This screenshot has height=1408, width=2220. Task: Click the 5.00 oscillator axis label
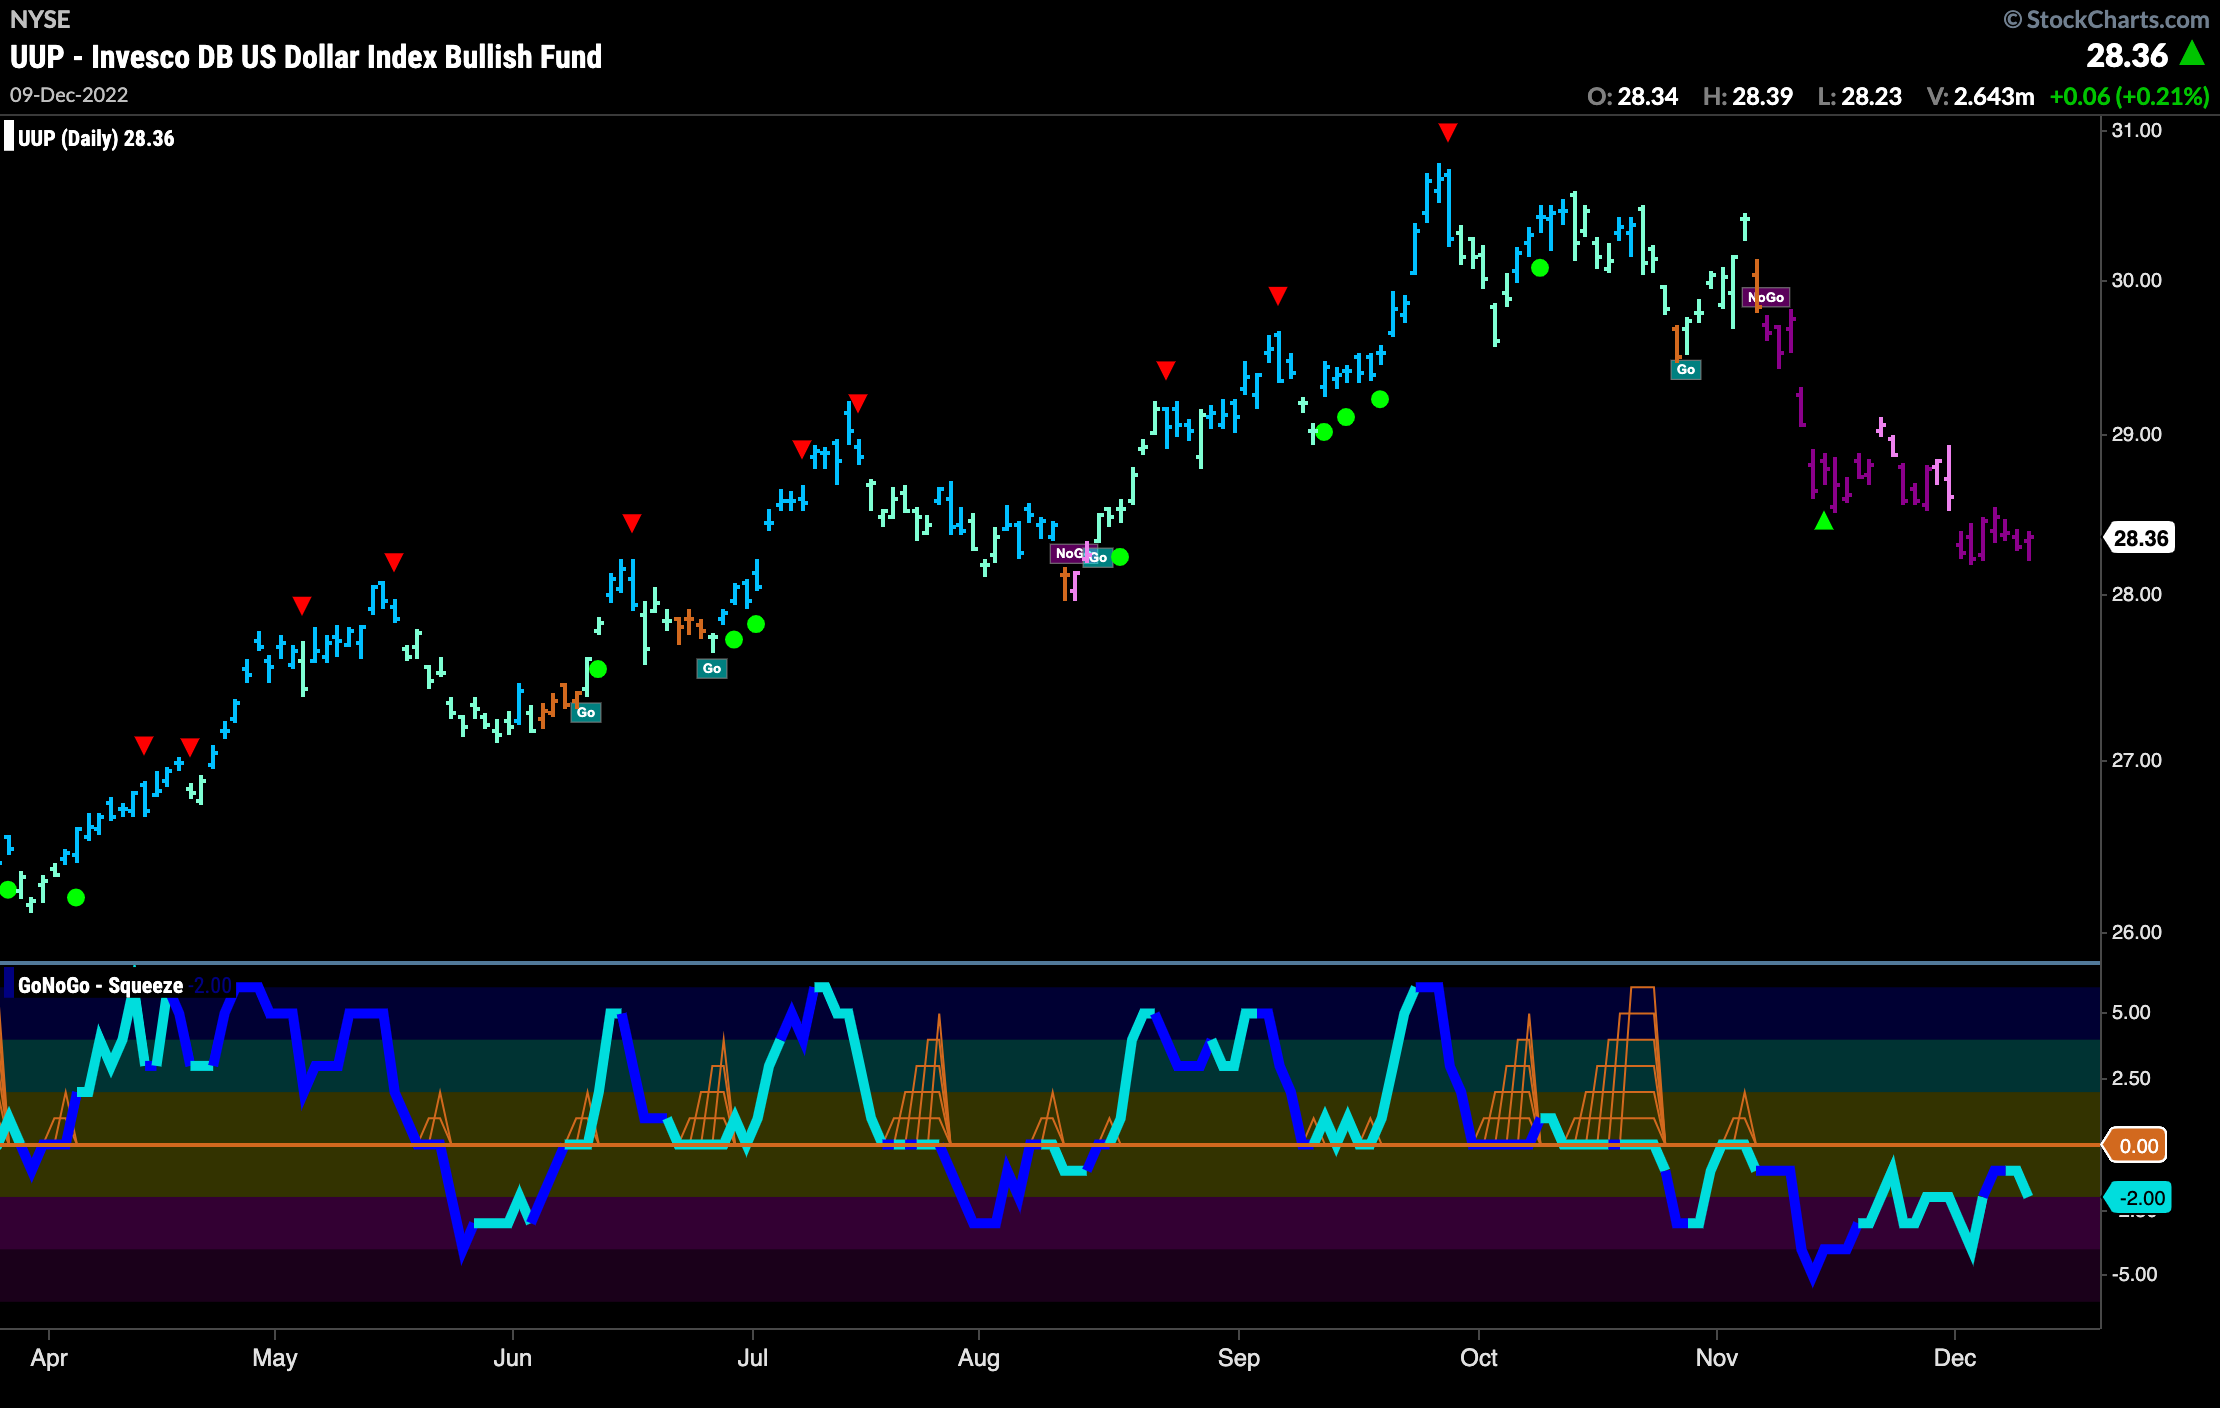coord(2130,1012)
